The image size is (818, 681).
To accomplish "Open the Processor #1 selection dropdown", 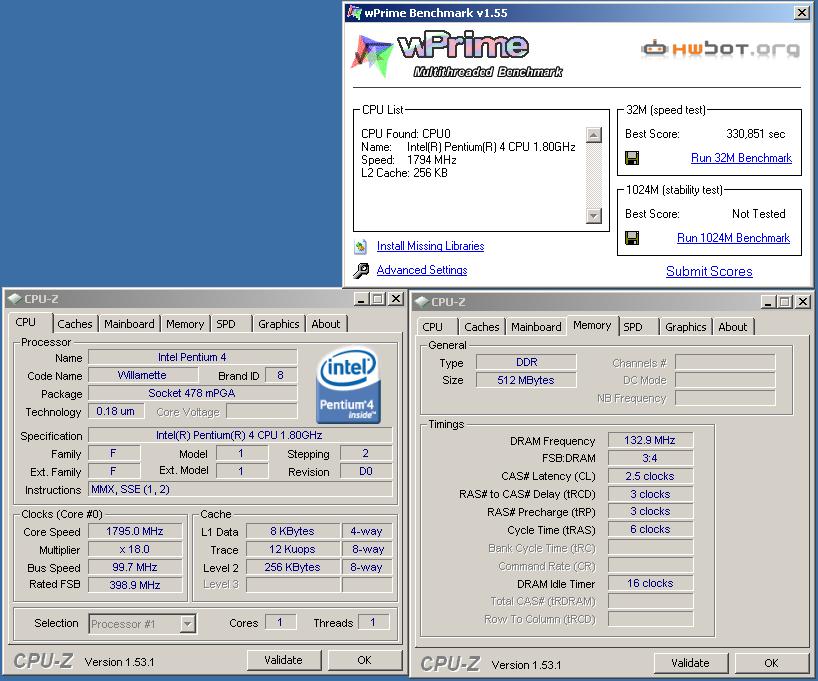I will (187, 624).
